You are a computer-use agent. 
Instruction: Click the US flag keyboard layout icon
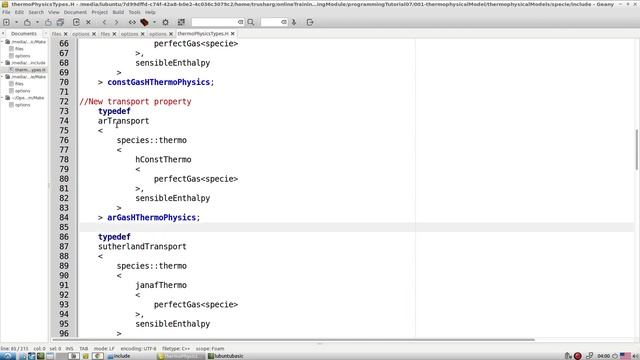point(625,356)
